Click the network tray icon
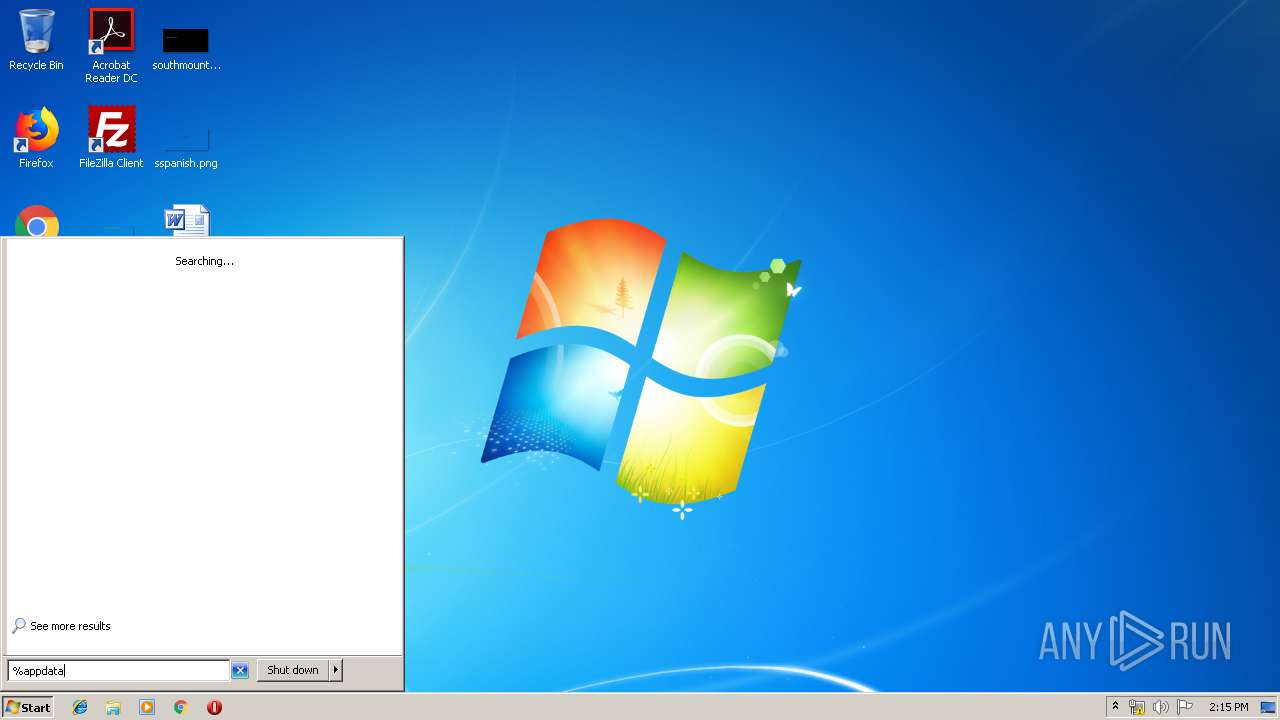1280x720 pixels. [x=1137, y=707]
